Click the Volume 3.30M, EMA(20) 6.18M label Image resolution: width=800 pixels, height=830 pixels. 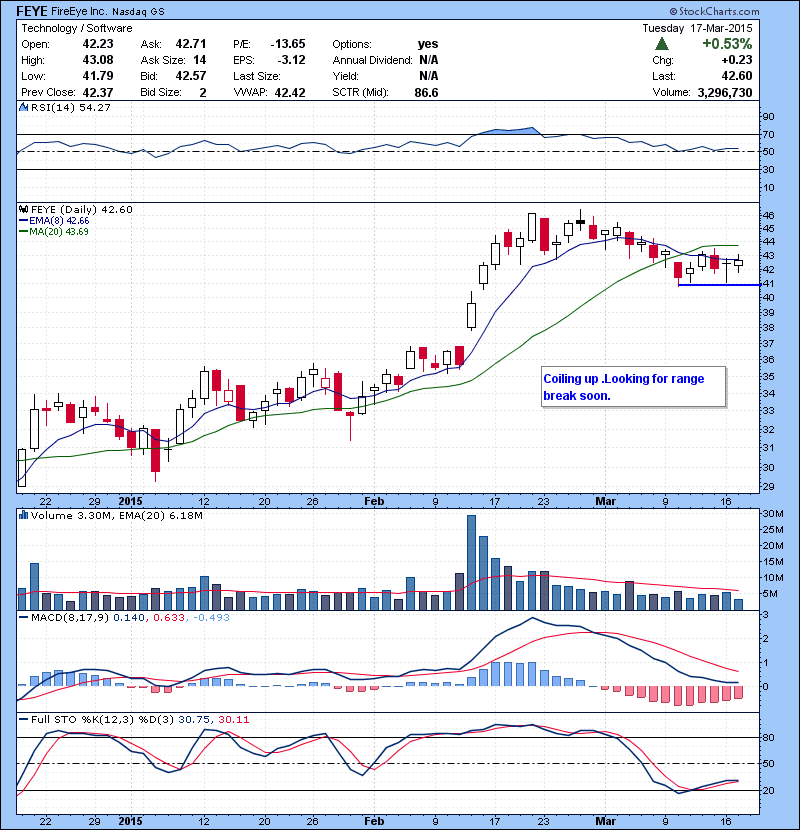click(116, 515)
